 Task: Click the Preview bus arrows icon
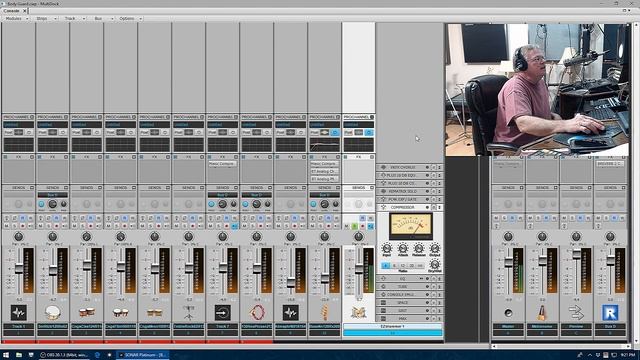576,313
